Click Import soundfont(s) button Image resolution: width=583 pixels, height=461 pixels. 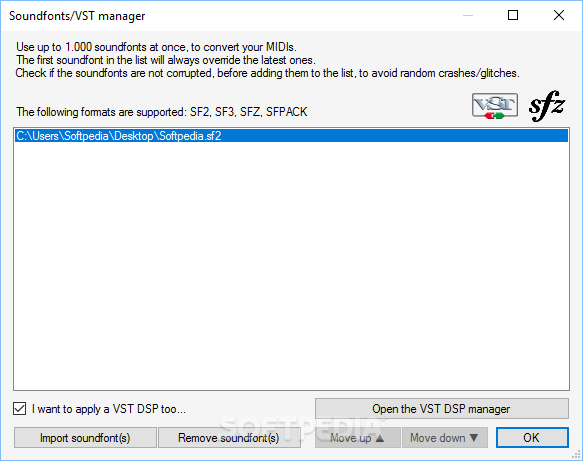pos(85,438)
